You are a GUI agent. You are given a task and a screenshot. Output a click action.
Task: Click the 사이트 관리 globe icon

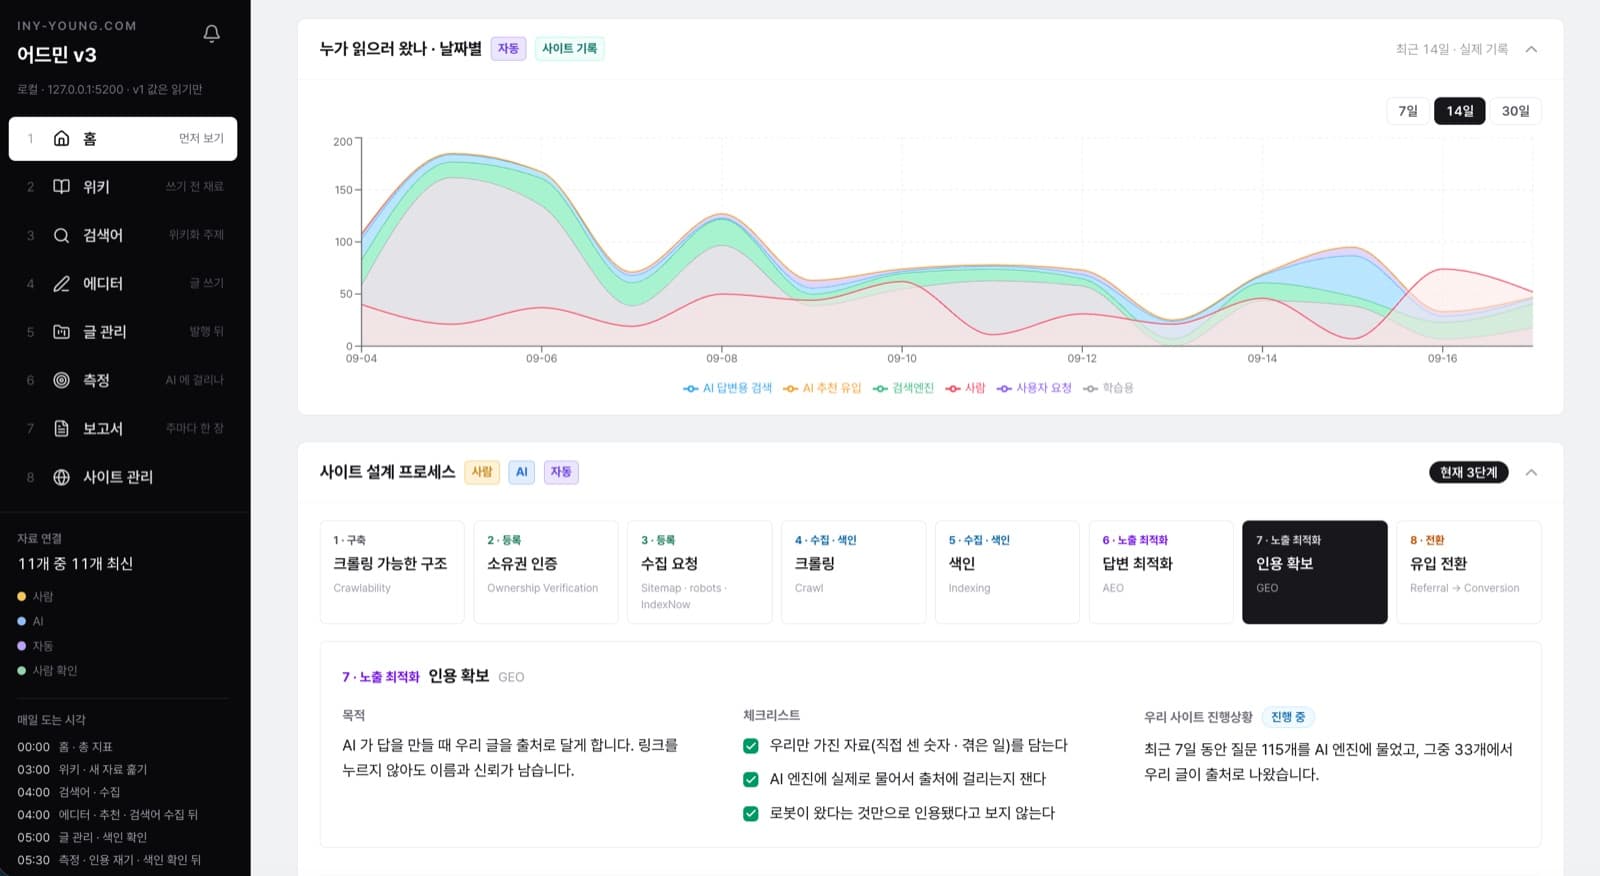click(61, 477)
